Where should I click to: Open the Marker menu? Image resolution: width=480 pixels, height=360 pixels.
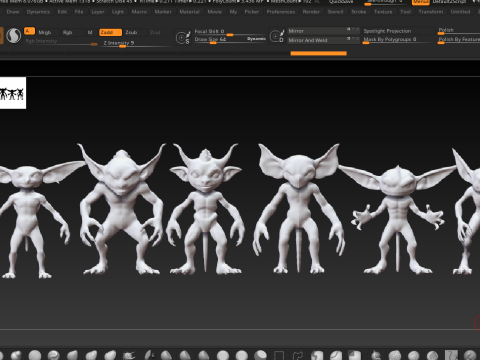pos(163,12)
